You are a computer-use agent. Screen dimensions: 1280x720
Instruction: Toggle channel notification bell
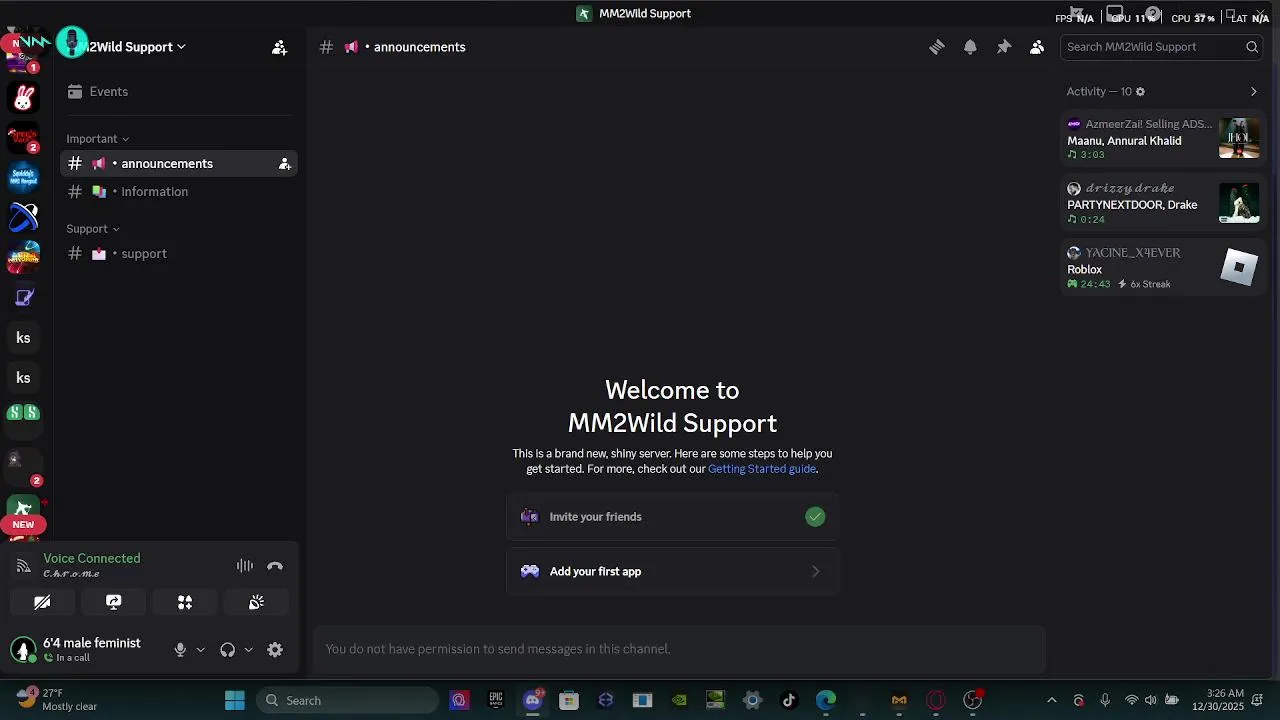tap(970, 47)
